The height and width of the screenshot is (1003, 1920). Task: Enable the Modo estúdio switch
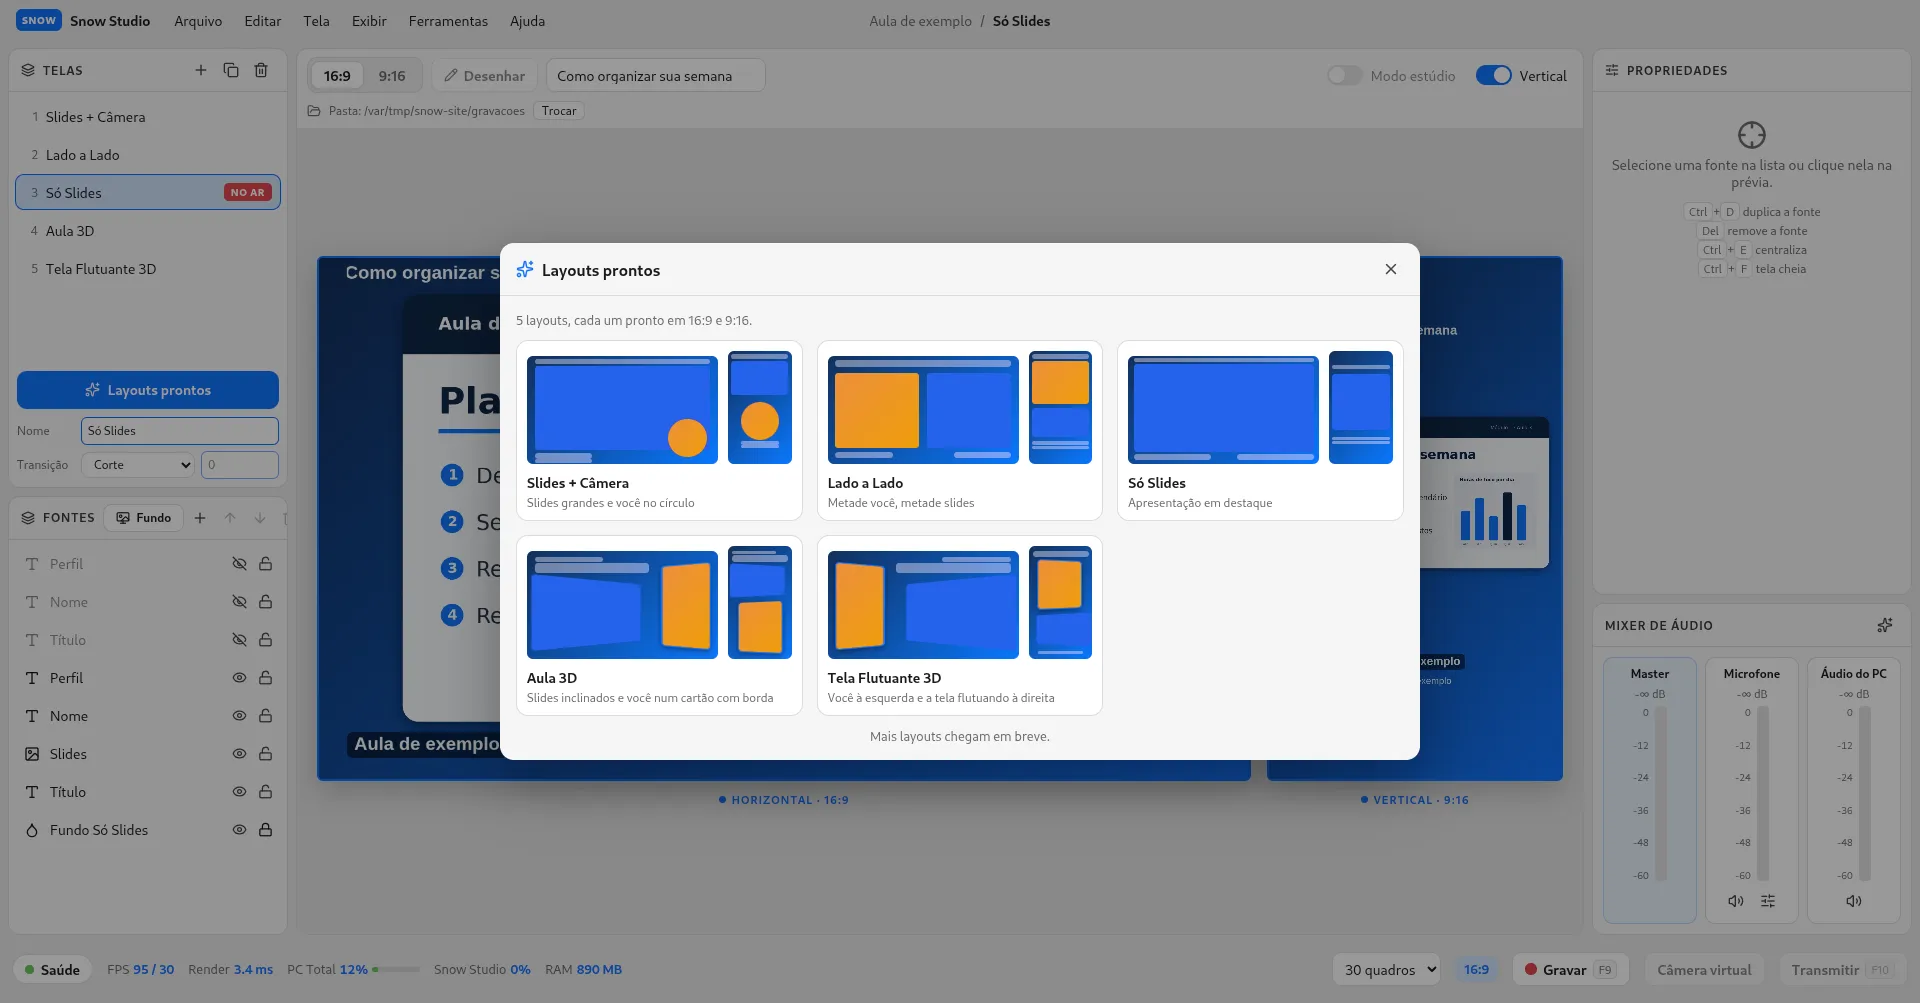click(1344, 76)
